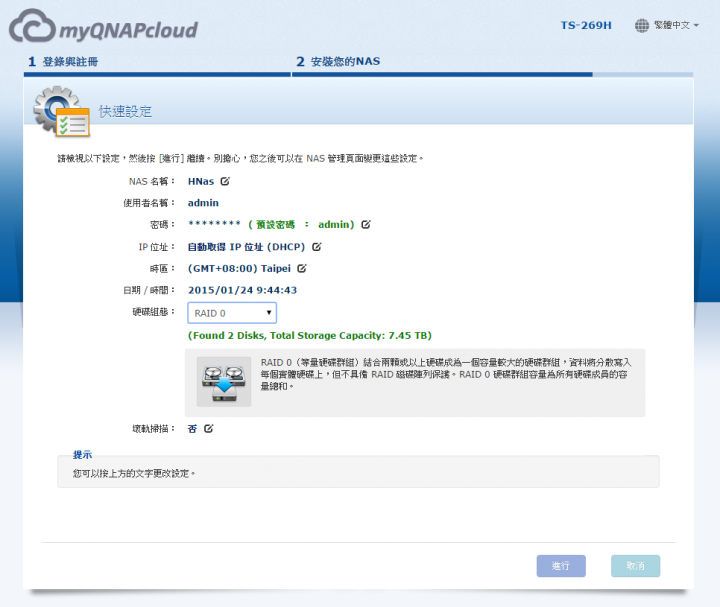Edit the password using pencil icon
This screenshot has width=720, height=607.
coord(366,225)
